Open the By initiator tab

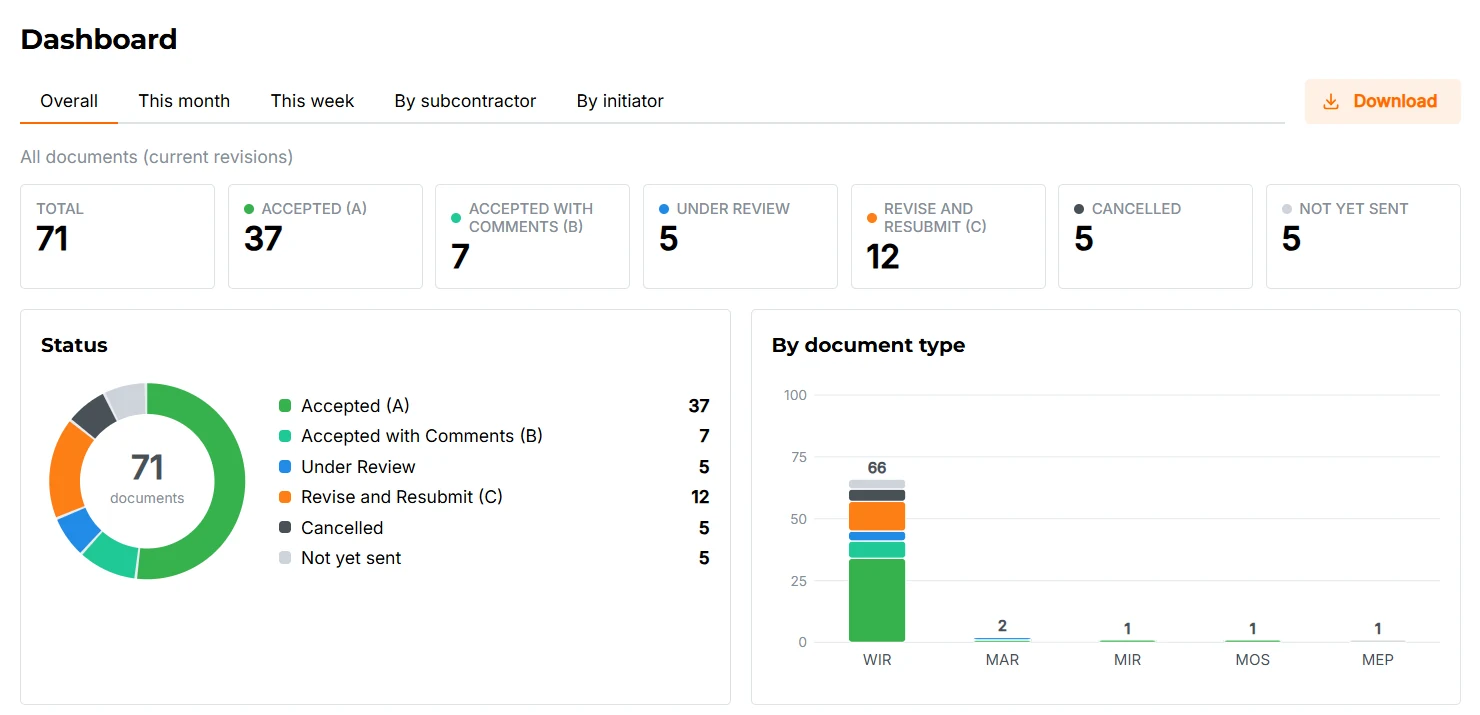(x=620, y=101)
